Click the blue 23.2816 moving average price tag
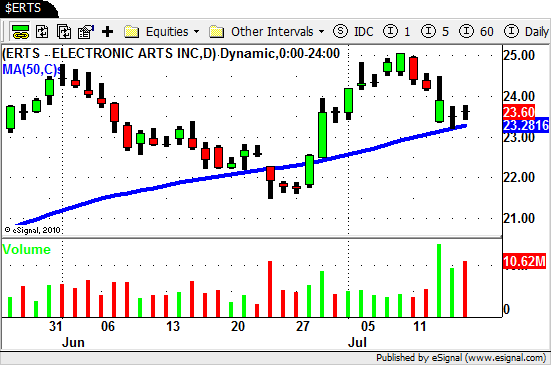Screen dimensions: 551x365 (x=526, y=125)
